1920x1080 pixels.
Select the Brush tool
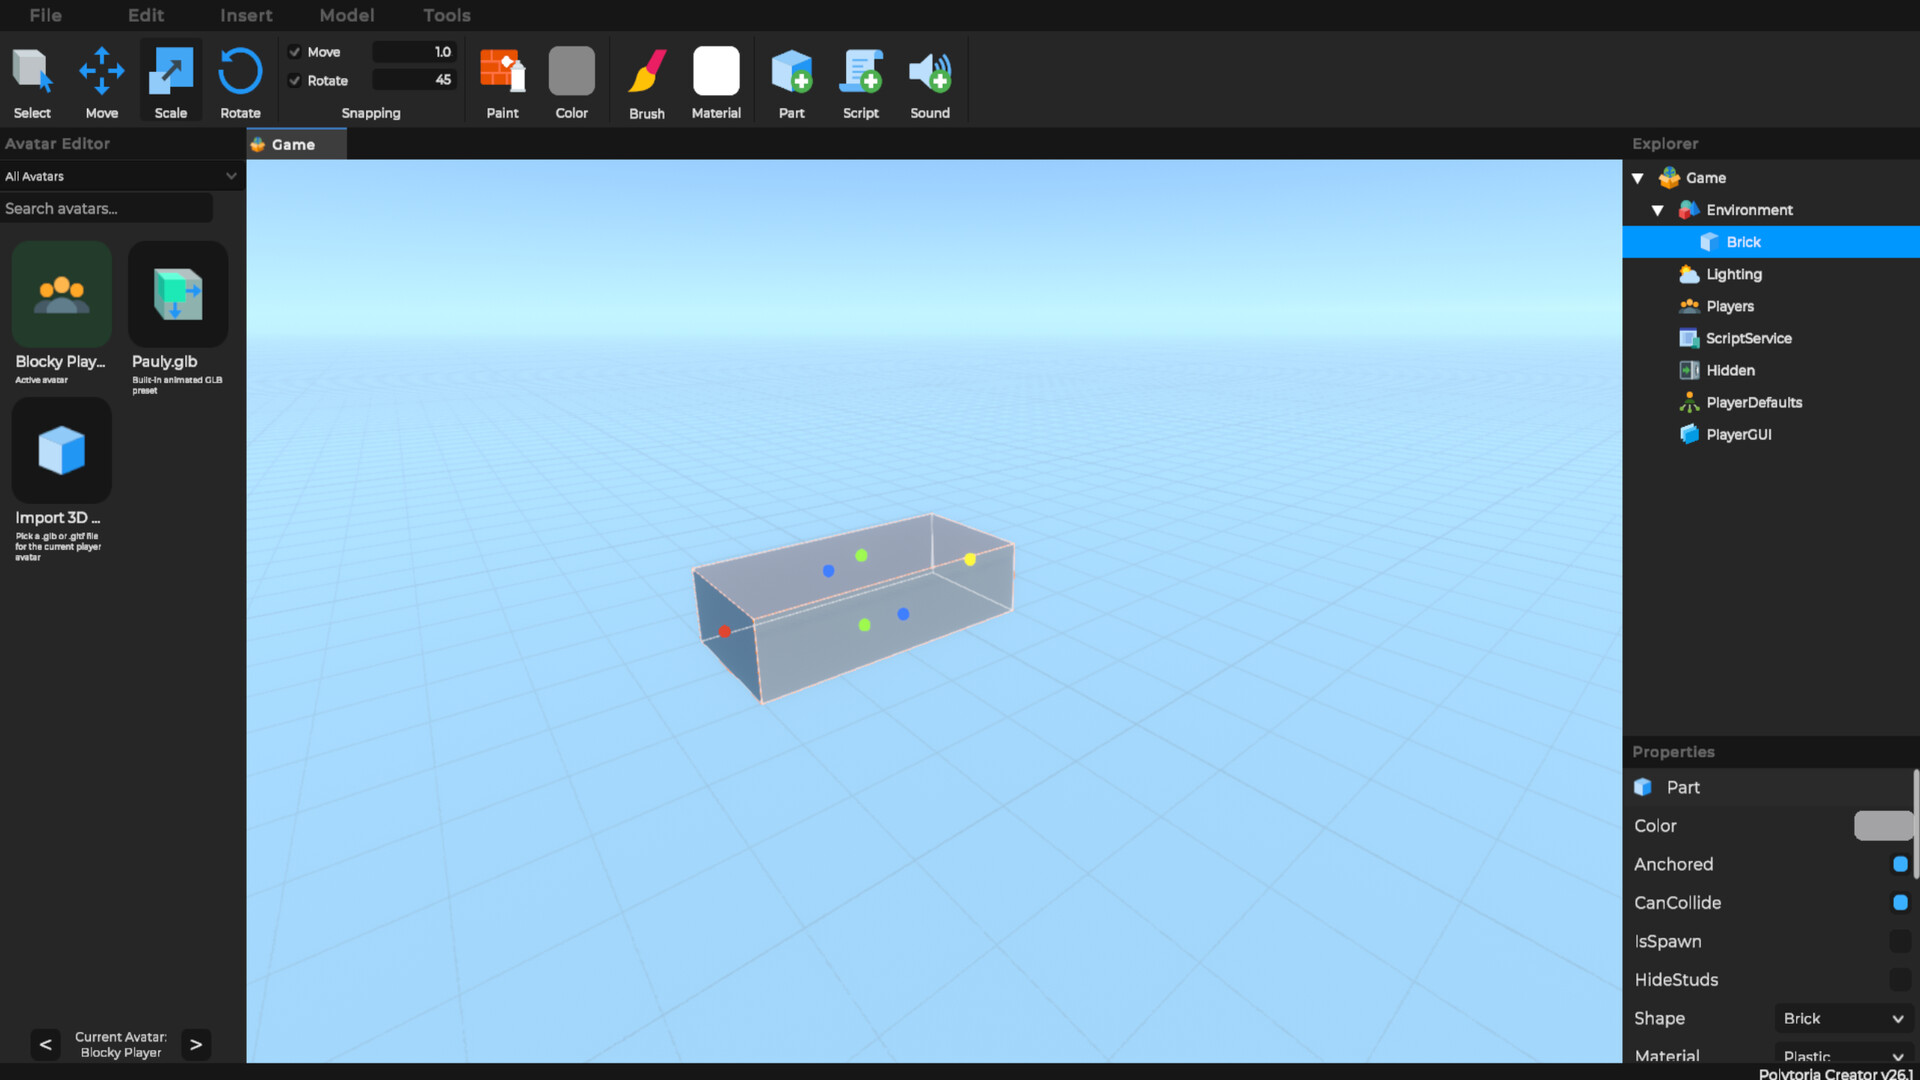point(647,72)
